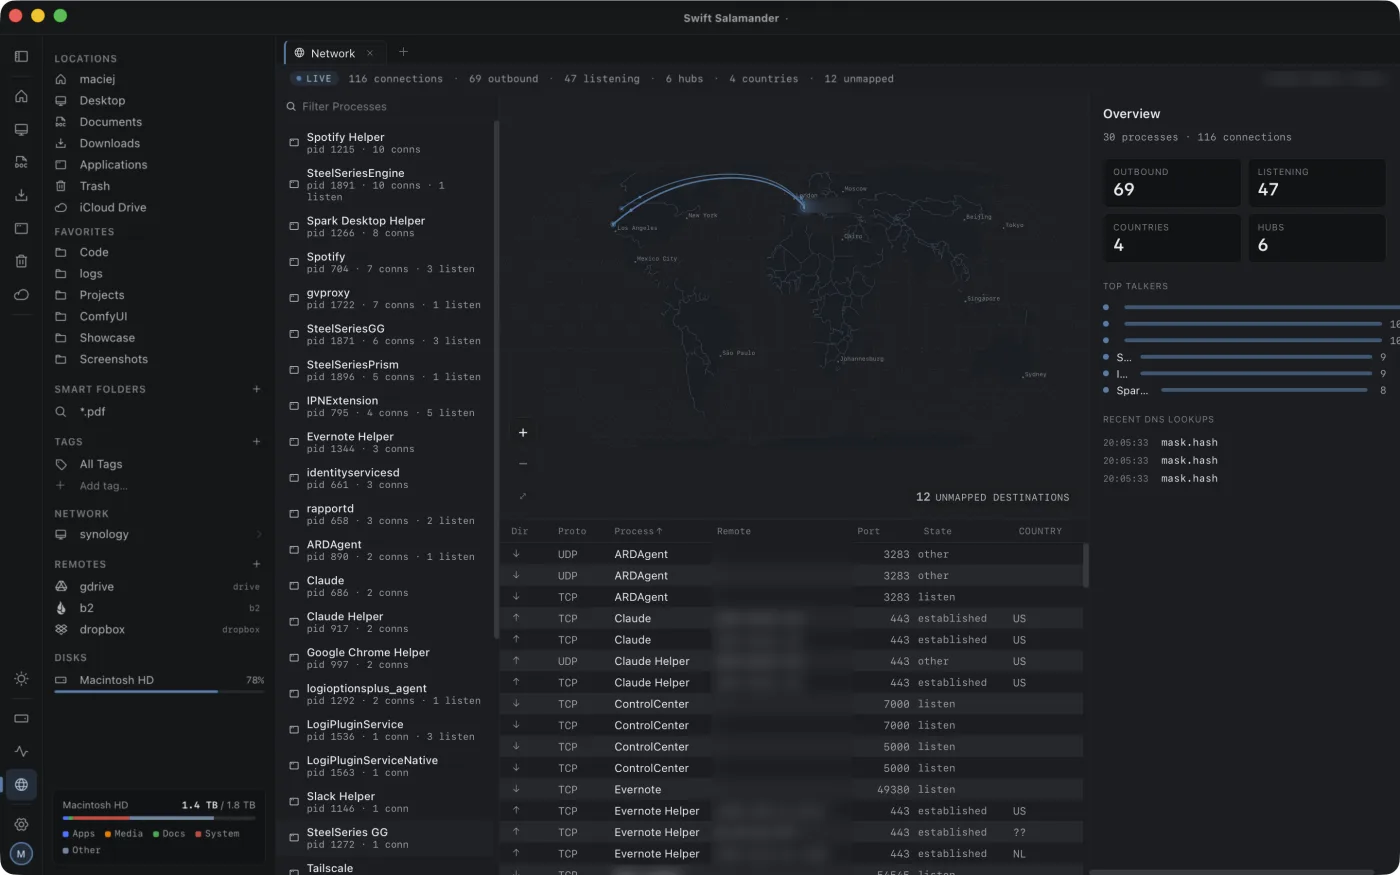The image size is (1400, 875).
Task: Select the Evernote row with port 49380
Action: pos(791,790)
